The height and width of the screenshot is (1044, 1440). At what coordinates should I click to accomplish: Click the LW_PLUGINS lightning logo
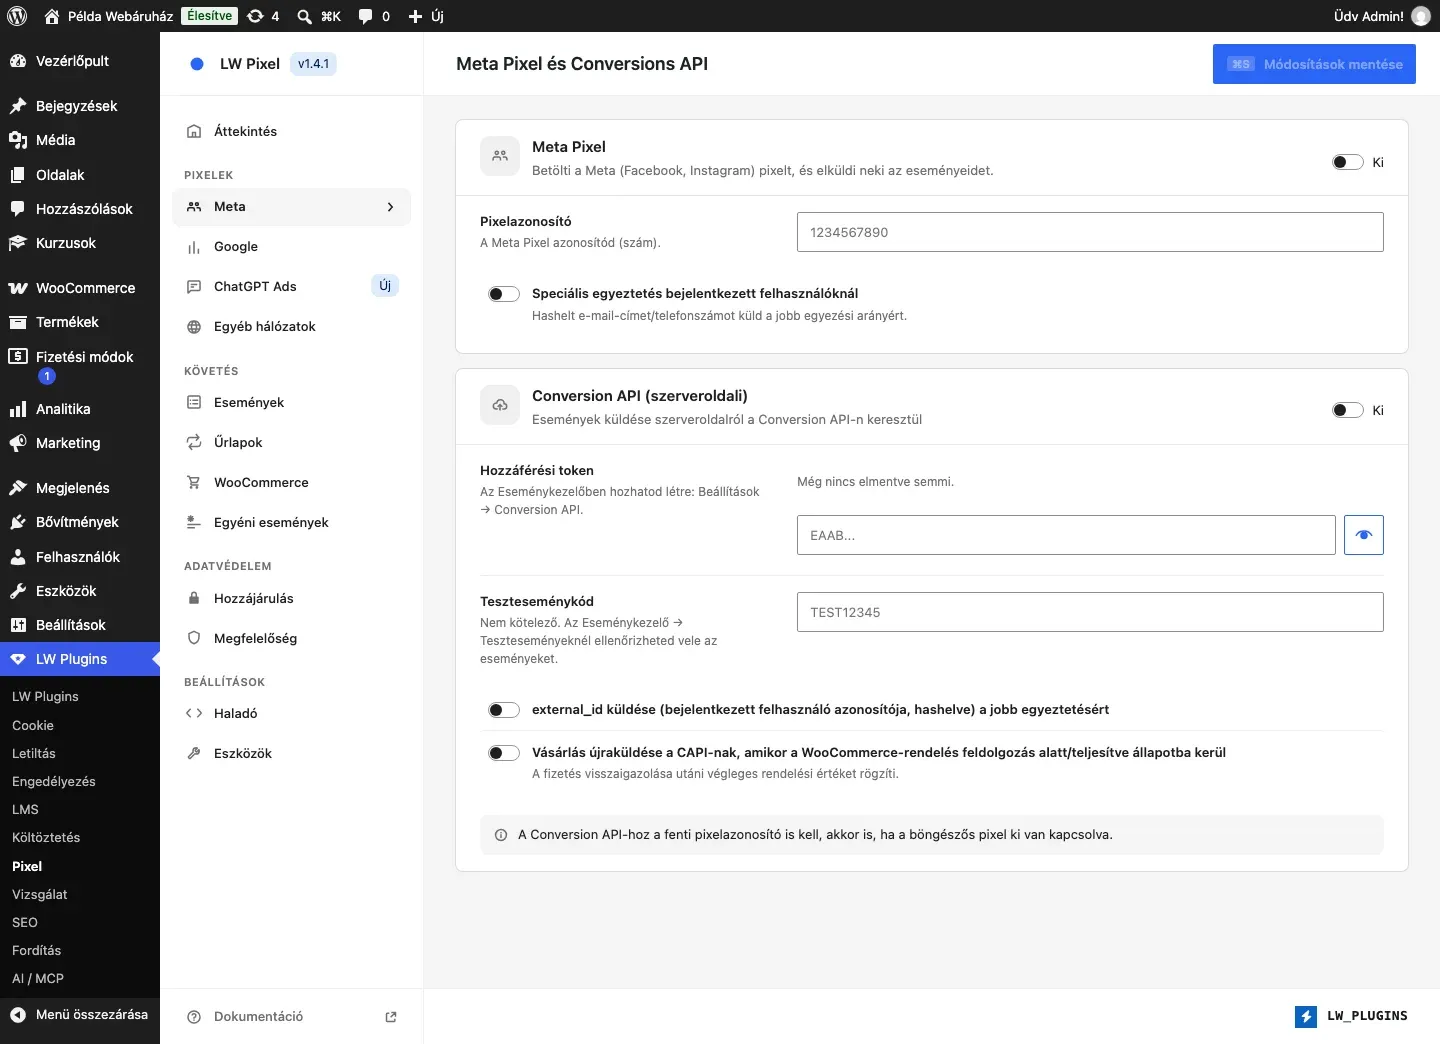click(x=1306, y=1016)
